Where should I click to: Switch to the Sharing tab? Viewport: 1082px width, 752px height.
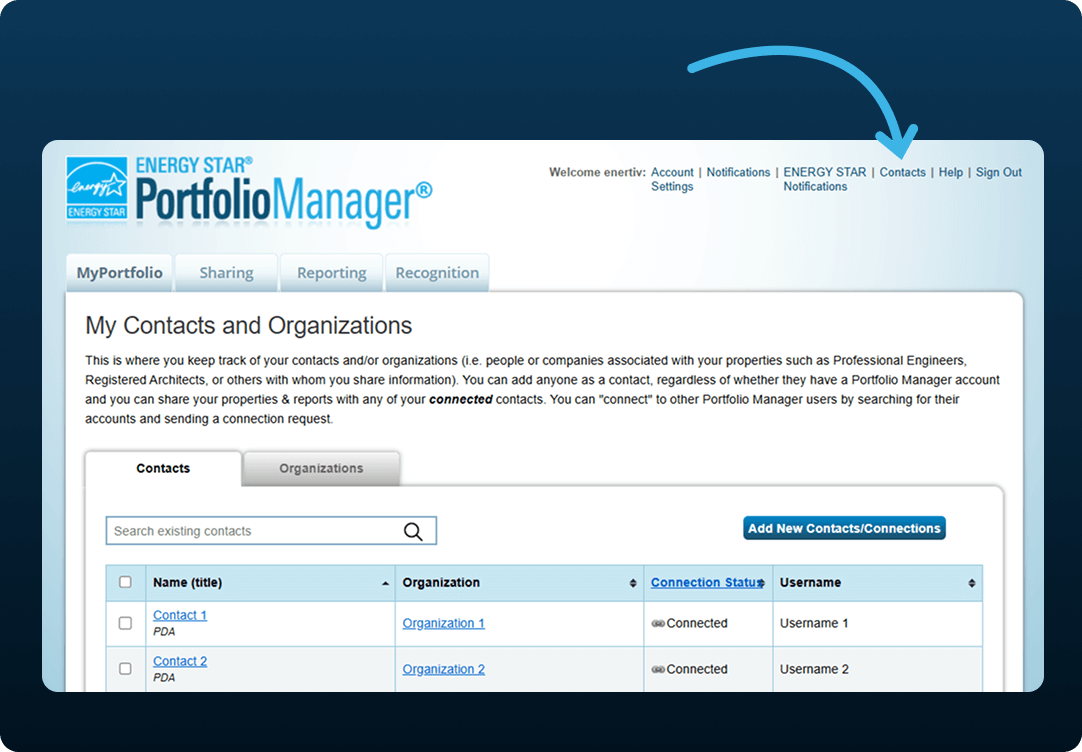226,273
